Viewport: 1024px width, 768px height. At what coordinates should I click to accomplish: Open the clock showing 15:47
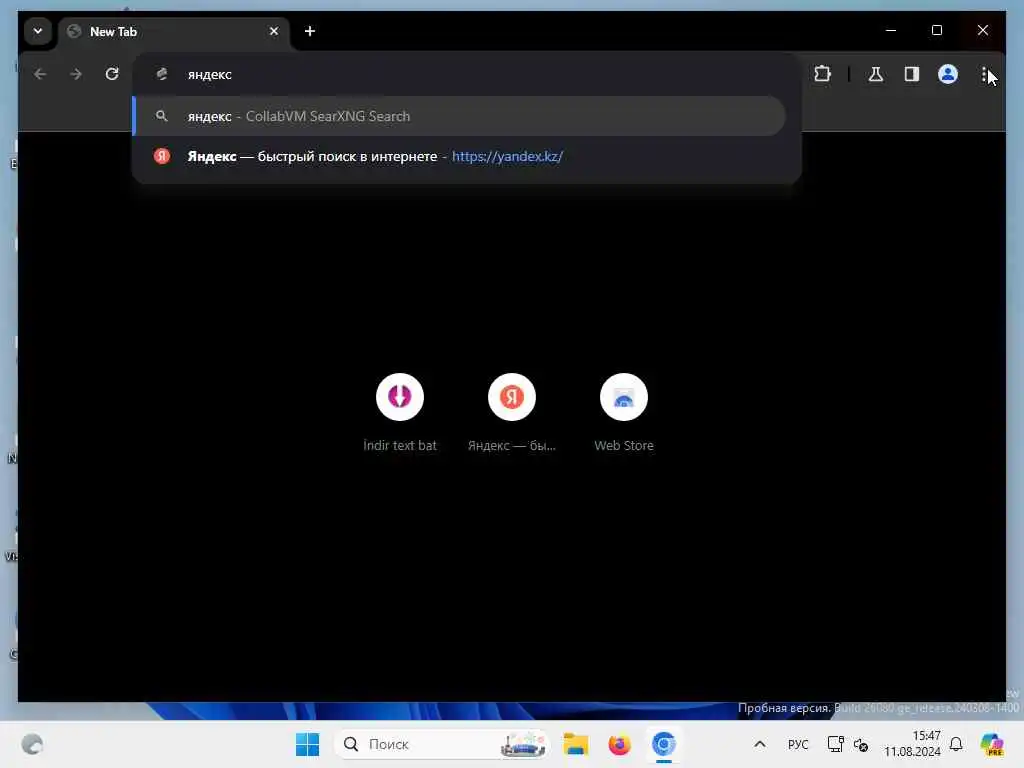[x=912, y=744]
